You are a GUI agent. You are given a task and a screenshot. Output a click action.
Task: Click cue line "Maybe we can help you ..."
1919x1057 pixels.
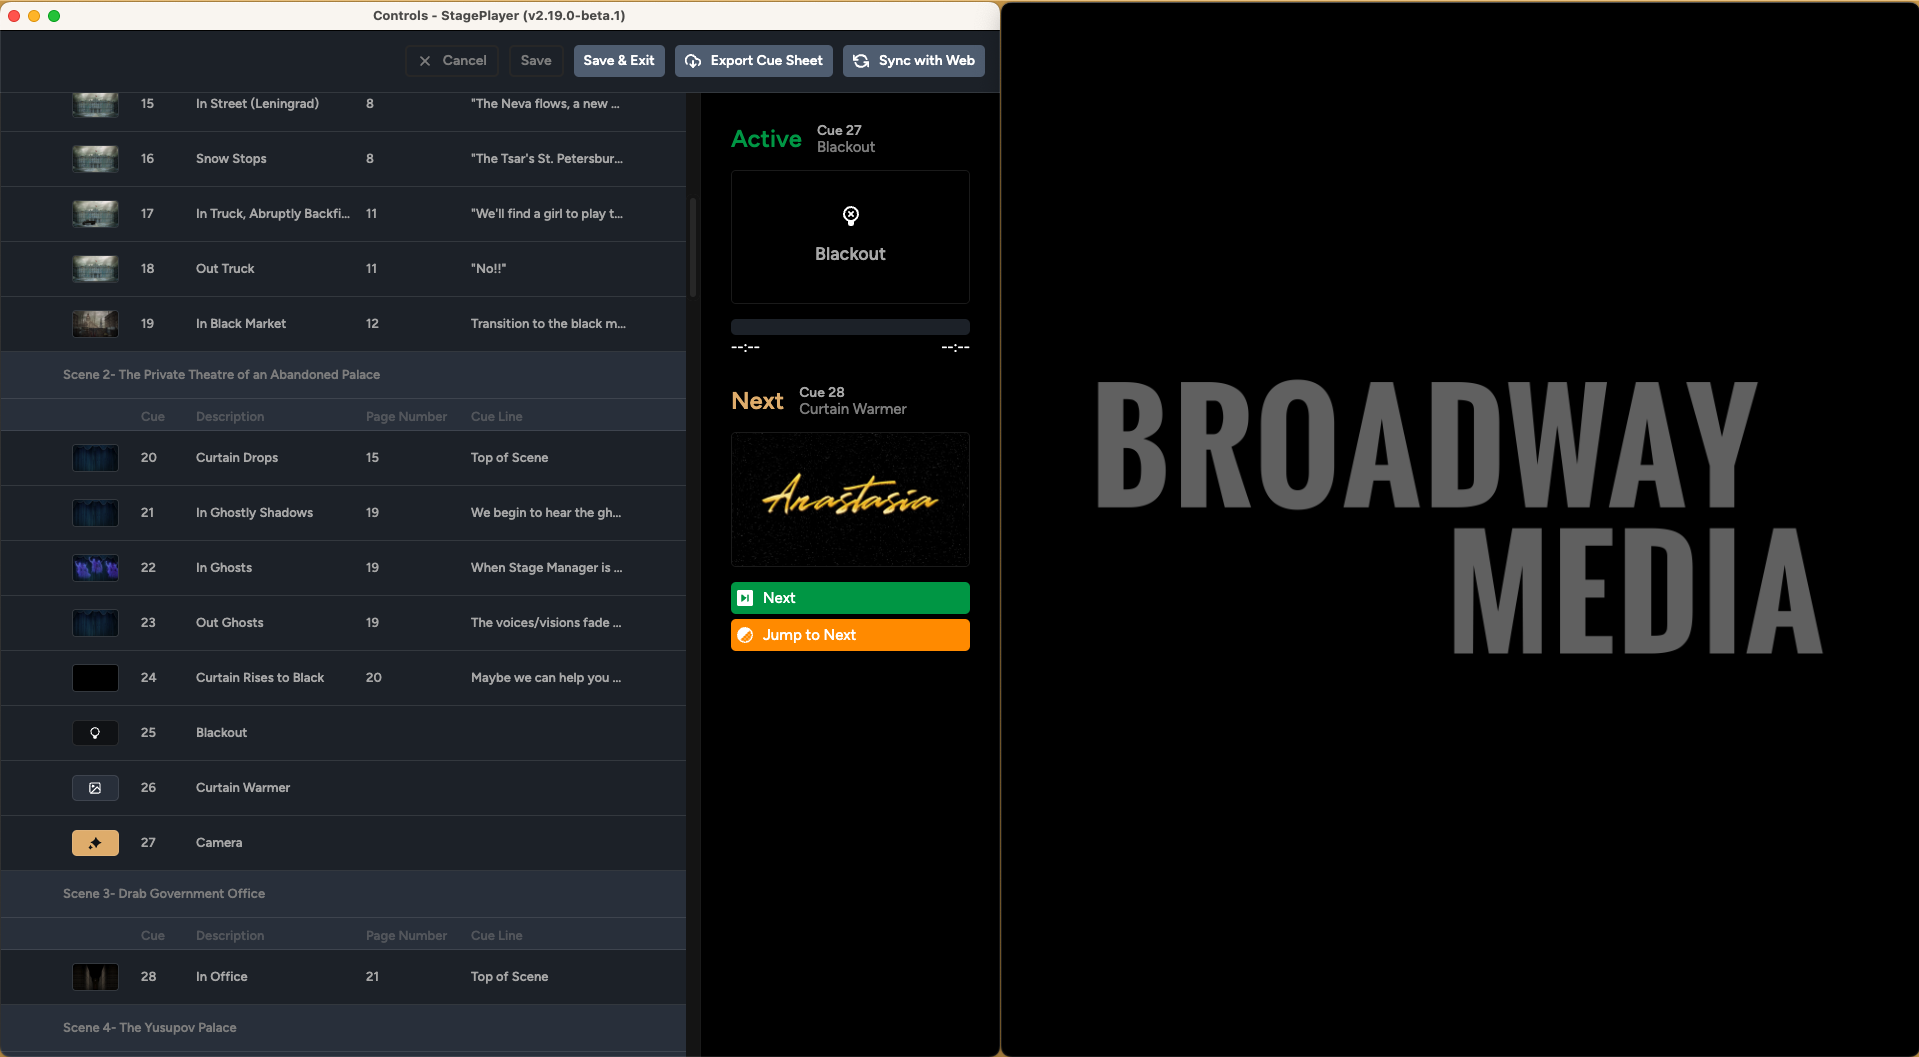tap(546, 678)
